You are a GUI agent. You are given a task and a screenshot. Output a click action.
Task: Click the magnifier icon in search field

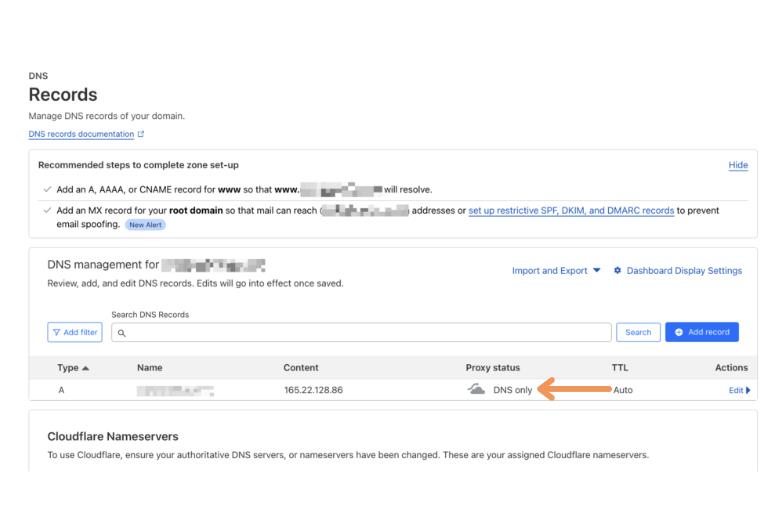coord(121,332)
